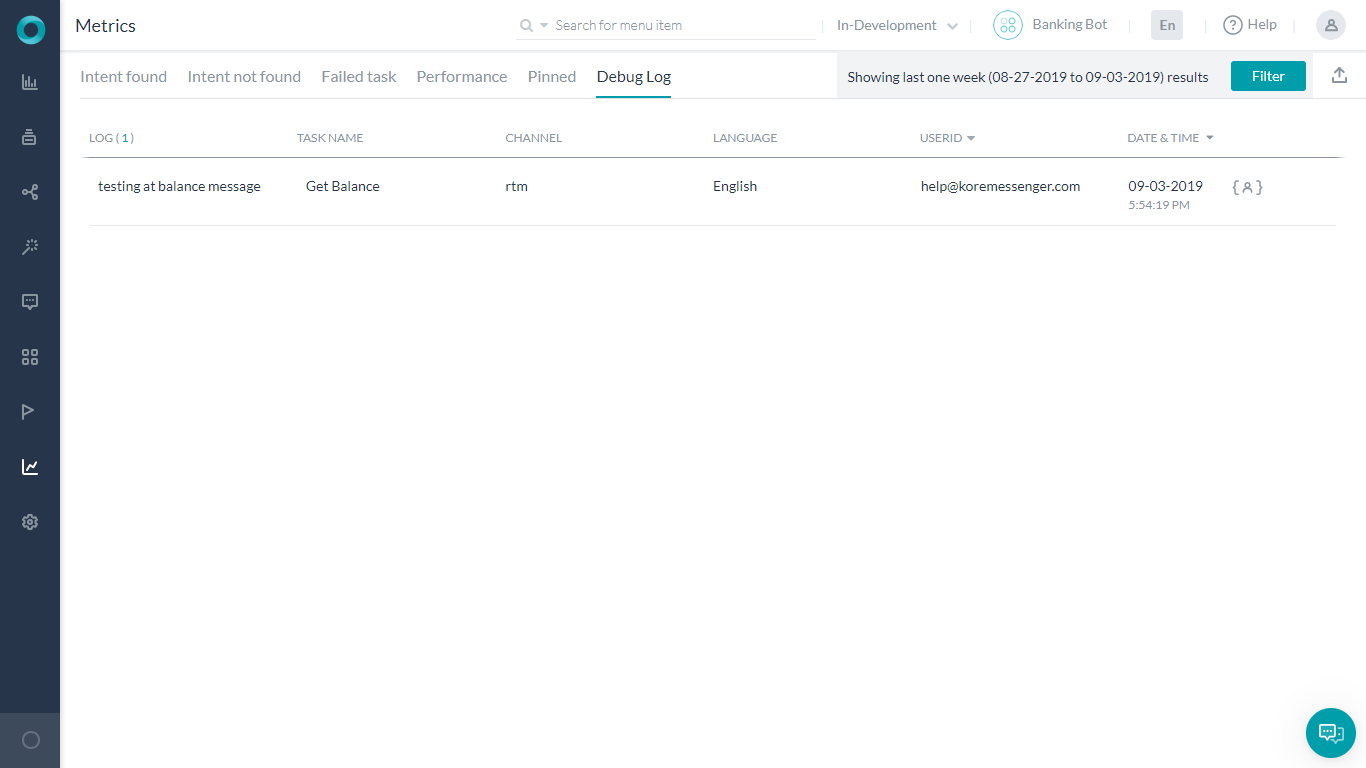Click the help@koremessenger.com user ID
This screenshot has width=1366, height=768.
pos(1000,186)
